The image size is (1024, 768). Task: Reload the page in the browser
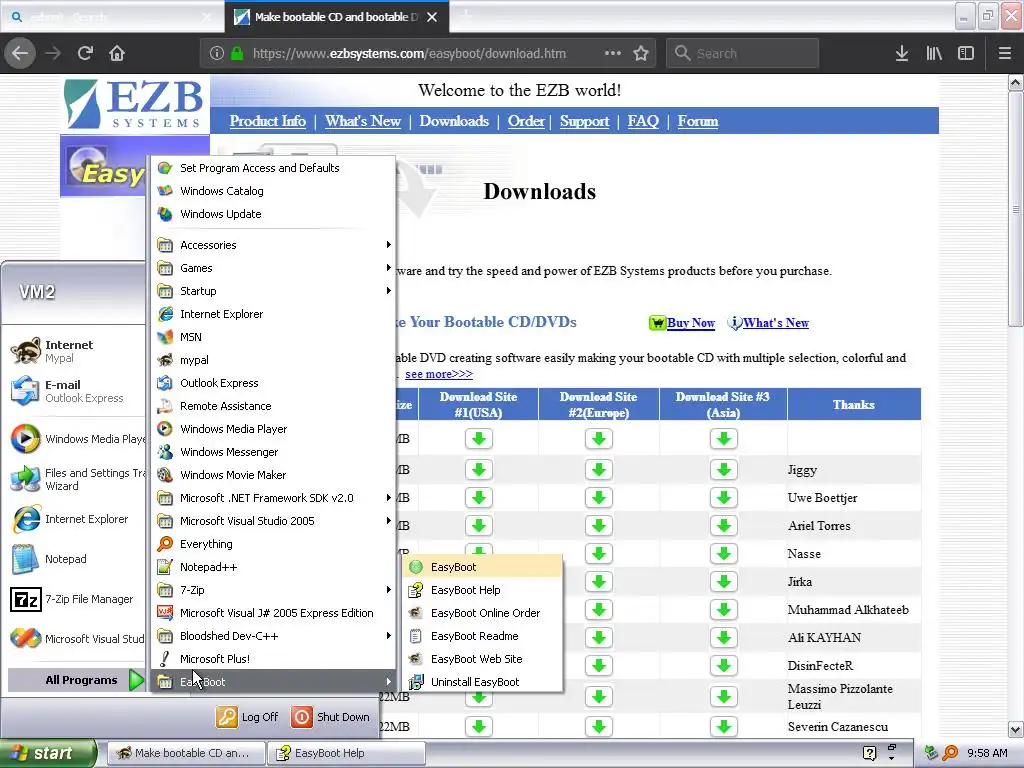point(86,53)
